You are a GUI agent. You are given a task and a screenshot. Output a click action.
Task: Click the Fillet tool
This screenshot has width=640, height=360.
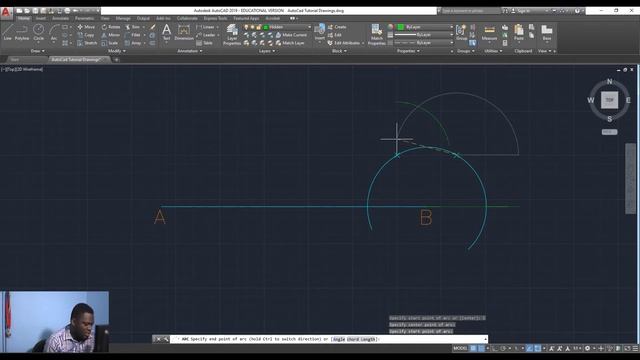coord(133,35)
